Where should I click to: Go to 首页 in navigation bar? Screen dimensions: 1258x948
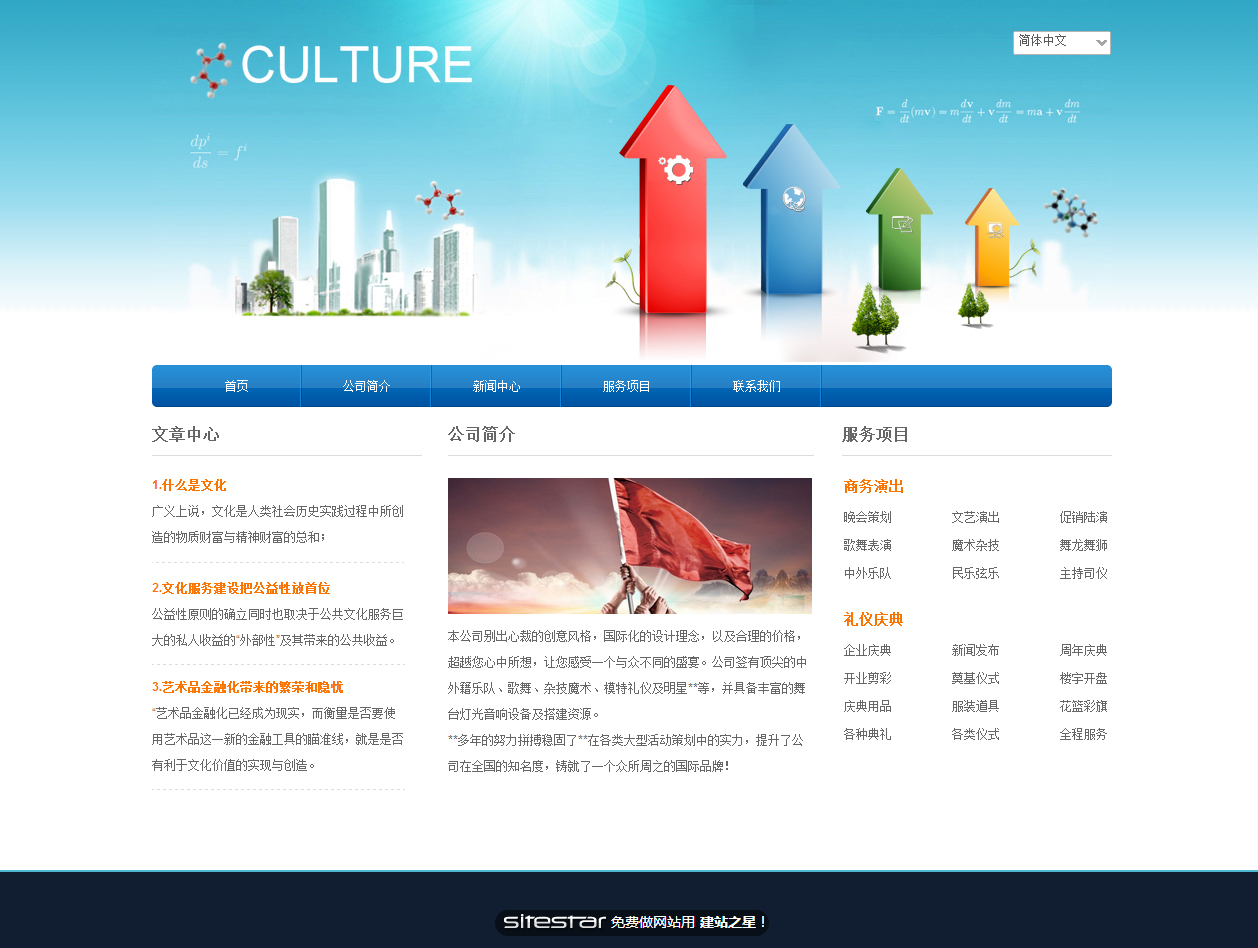pos(236,386)
